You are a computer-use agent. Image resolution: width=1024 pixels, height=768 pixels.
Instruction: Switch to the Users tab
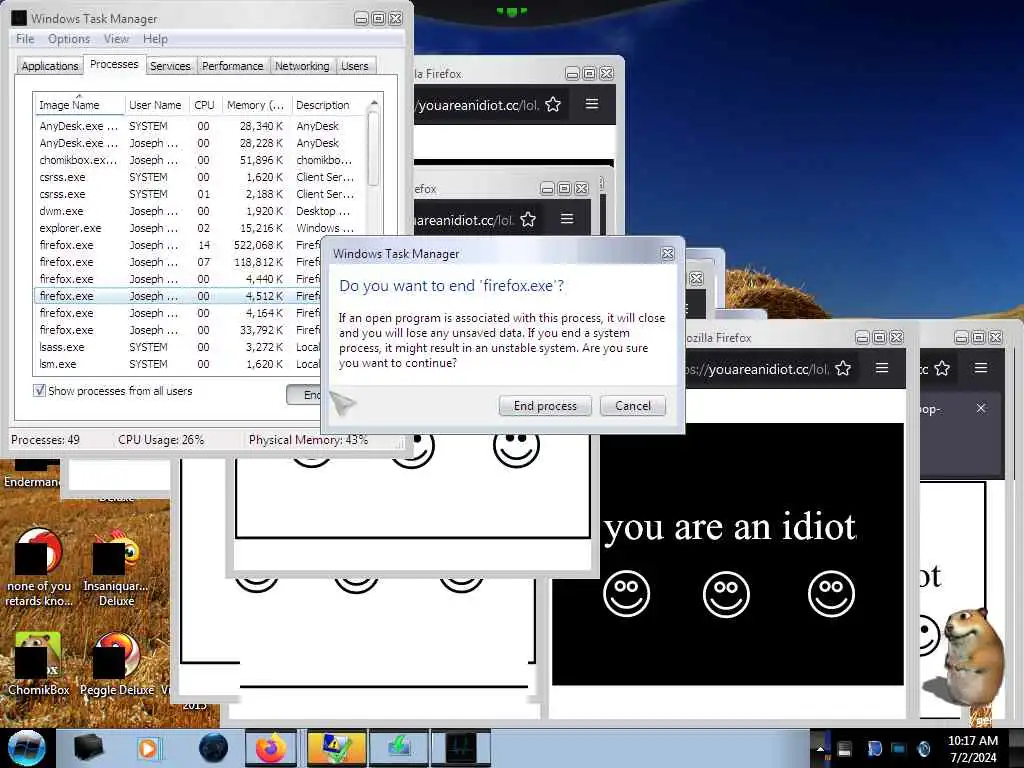pos(355,66)
